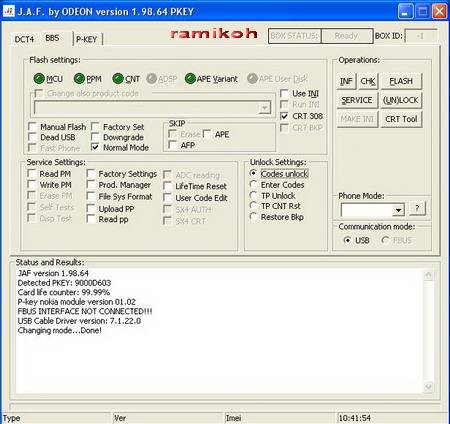This screenshot has height=424, width=450.
Task: Enable LifeTime Reset checkbox
Action: (167, 186)
